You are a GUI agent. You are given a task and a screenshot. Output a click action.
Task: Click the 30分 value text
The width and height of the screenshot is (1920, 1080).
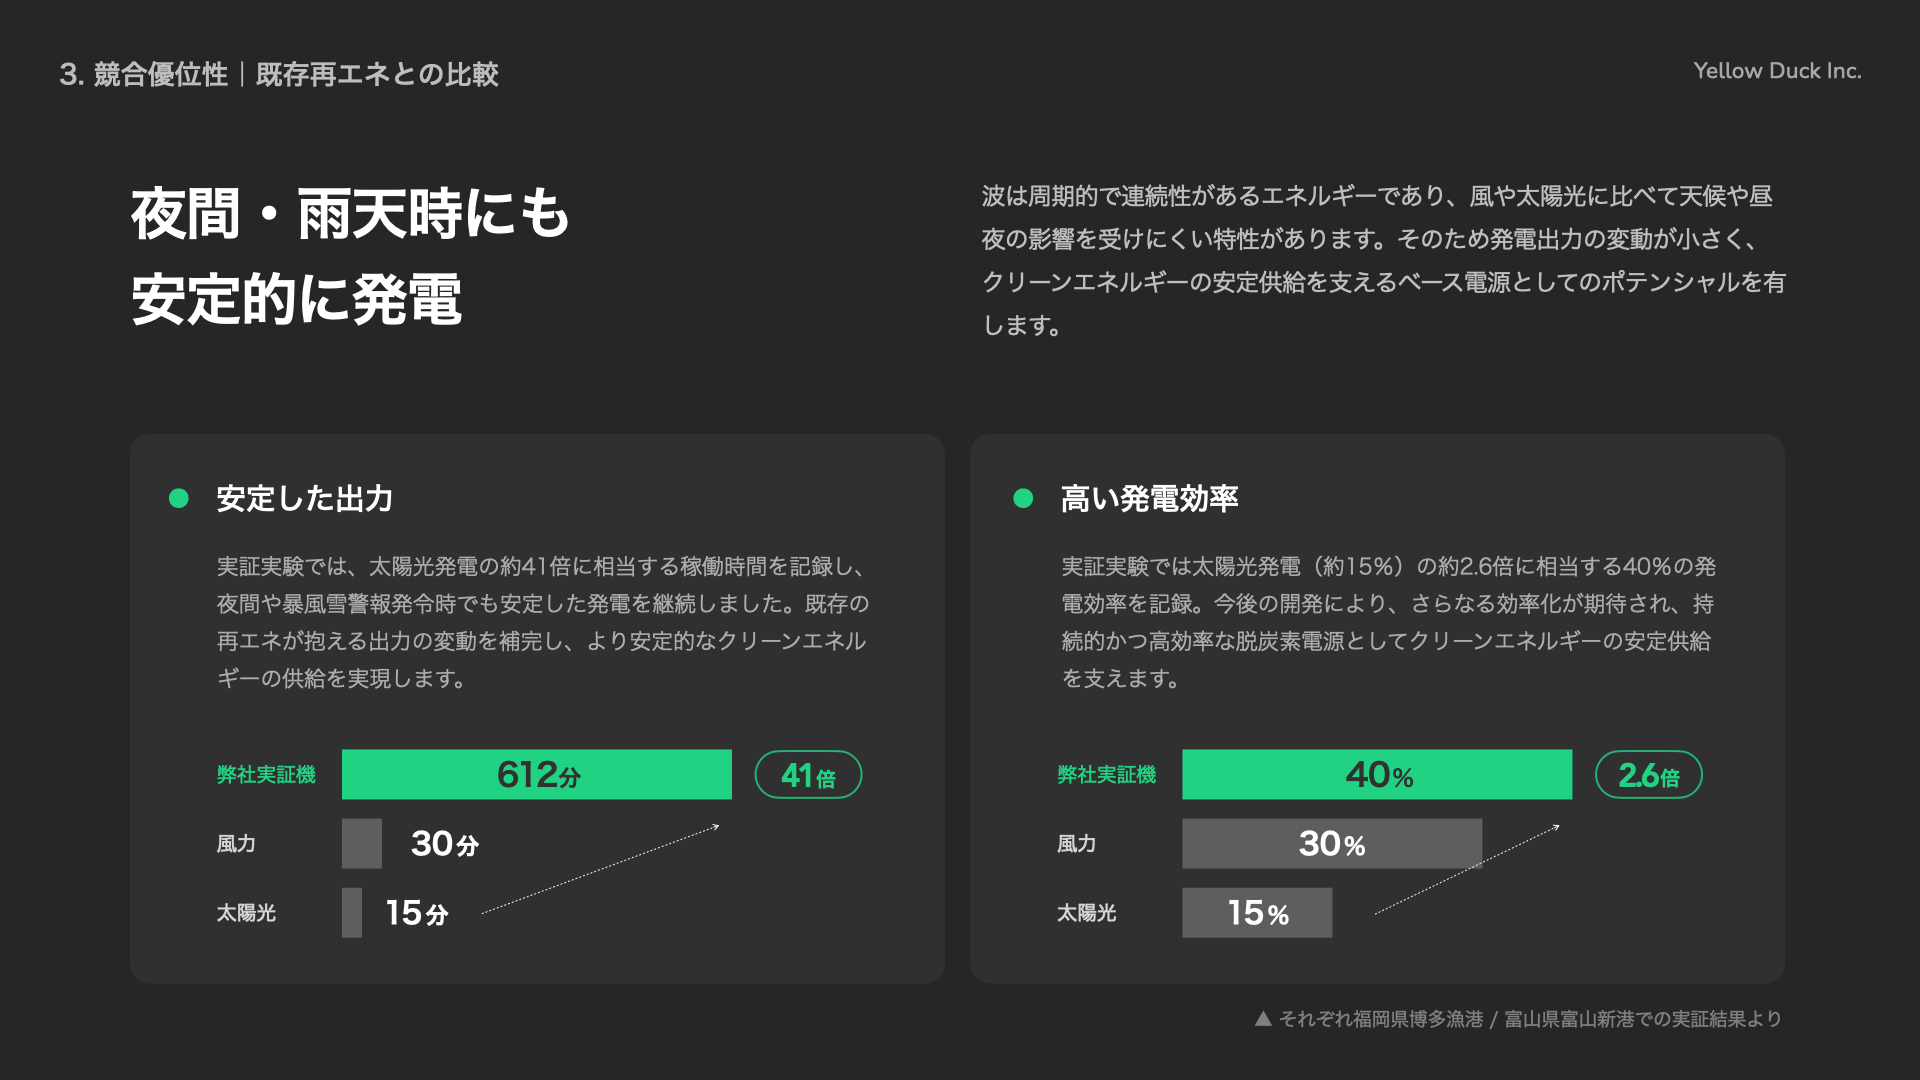click(x=445, y=844)
